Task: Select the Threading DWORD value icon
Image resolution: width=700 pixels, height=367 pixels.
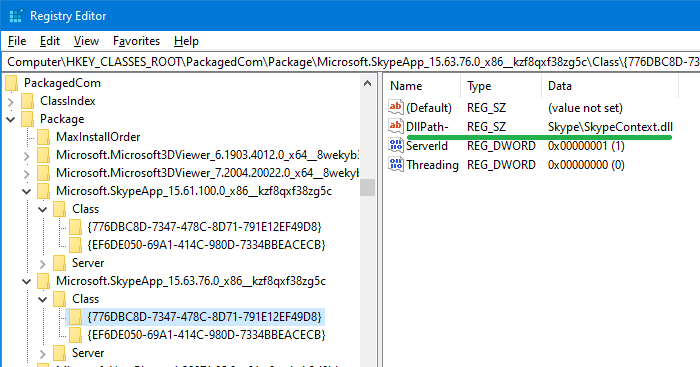Action: 396,164
